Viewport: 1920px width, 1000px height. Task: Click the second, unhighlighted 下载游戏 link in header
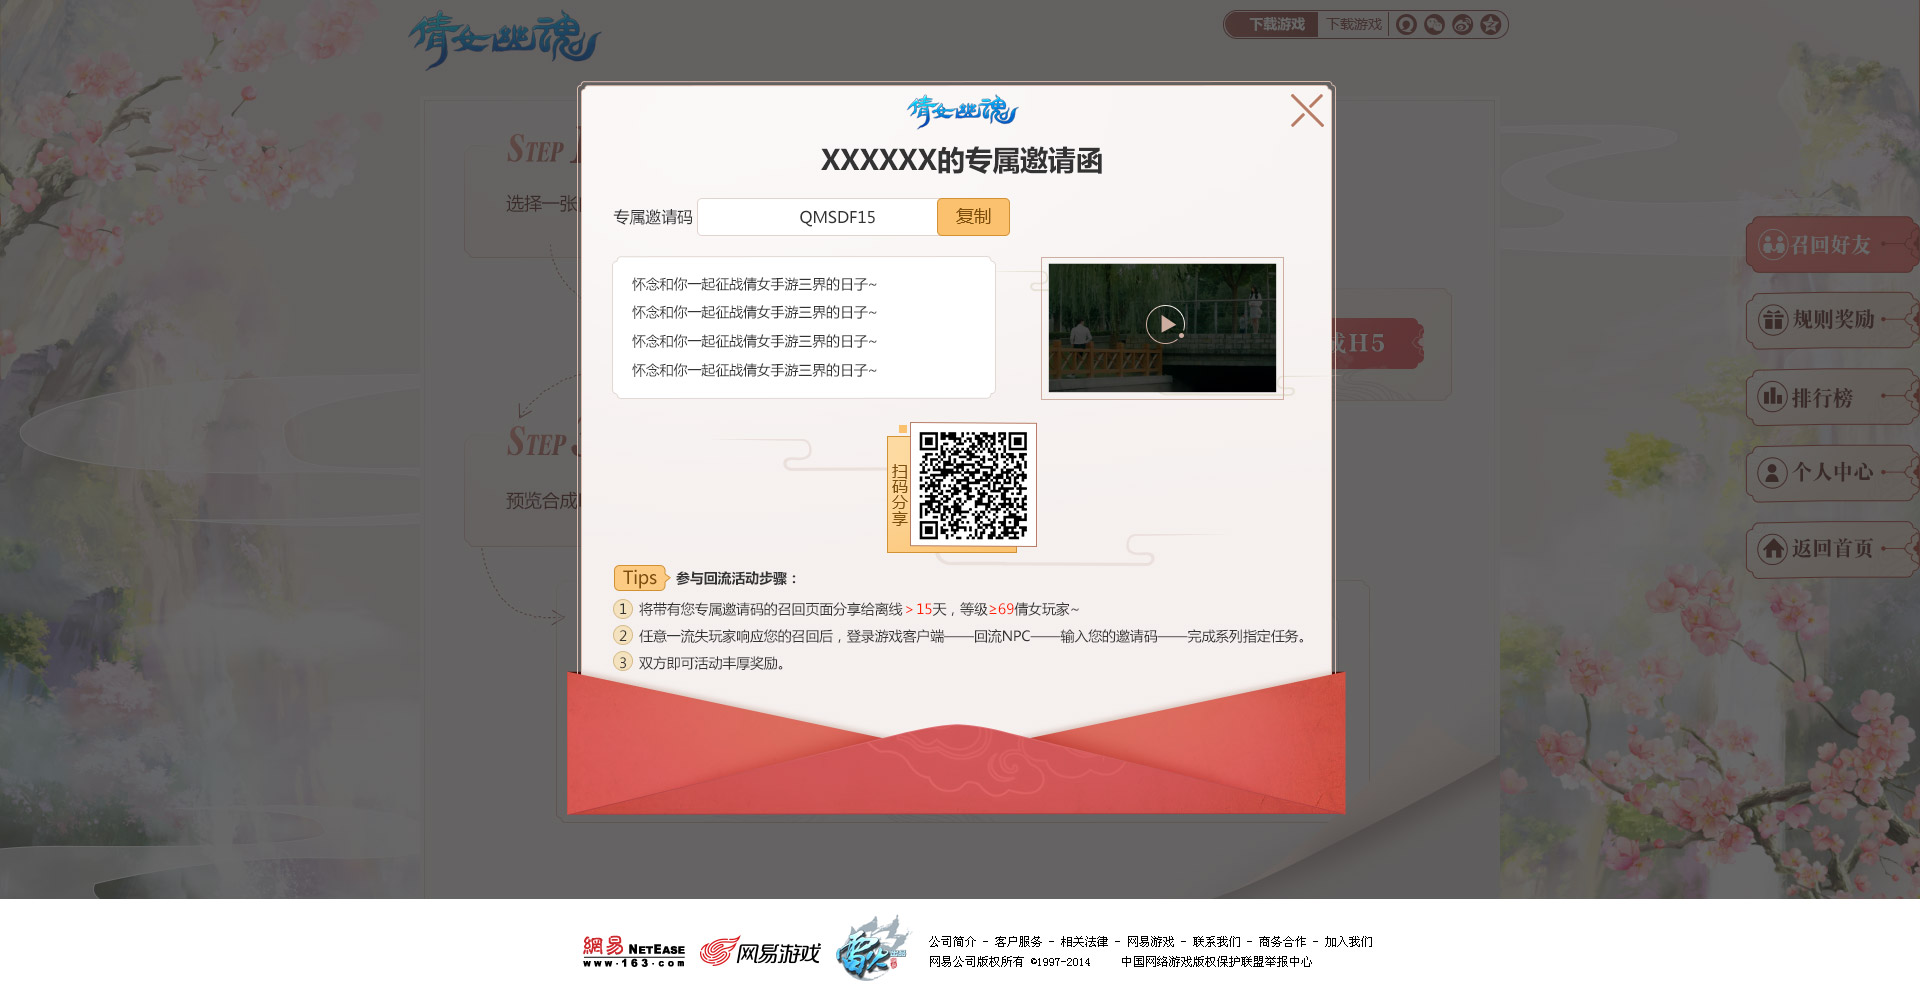[1354, 24]
